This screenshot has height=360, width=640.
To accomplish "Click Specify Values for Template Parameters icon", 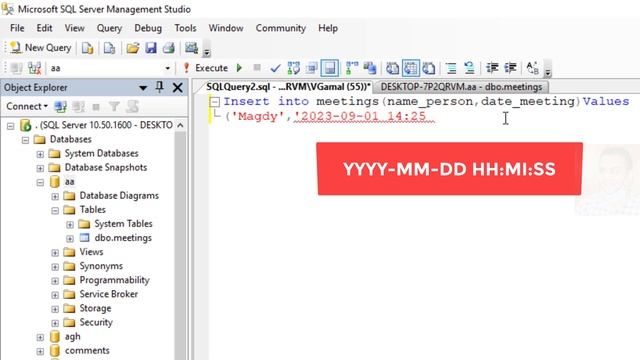I will pyautogui.click(x=532, y=68).
